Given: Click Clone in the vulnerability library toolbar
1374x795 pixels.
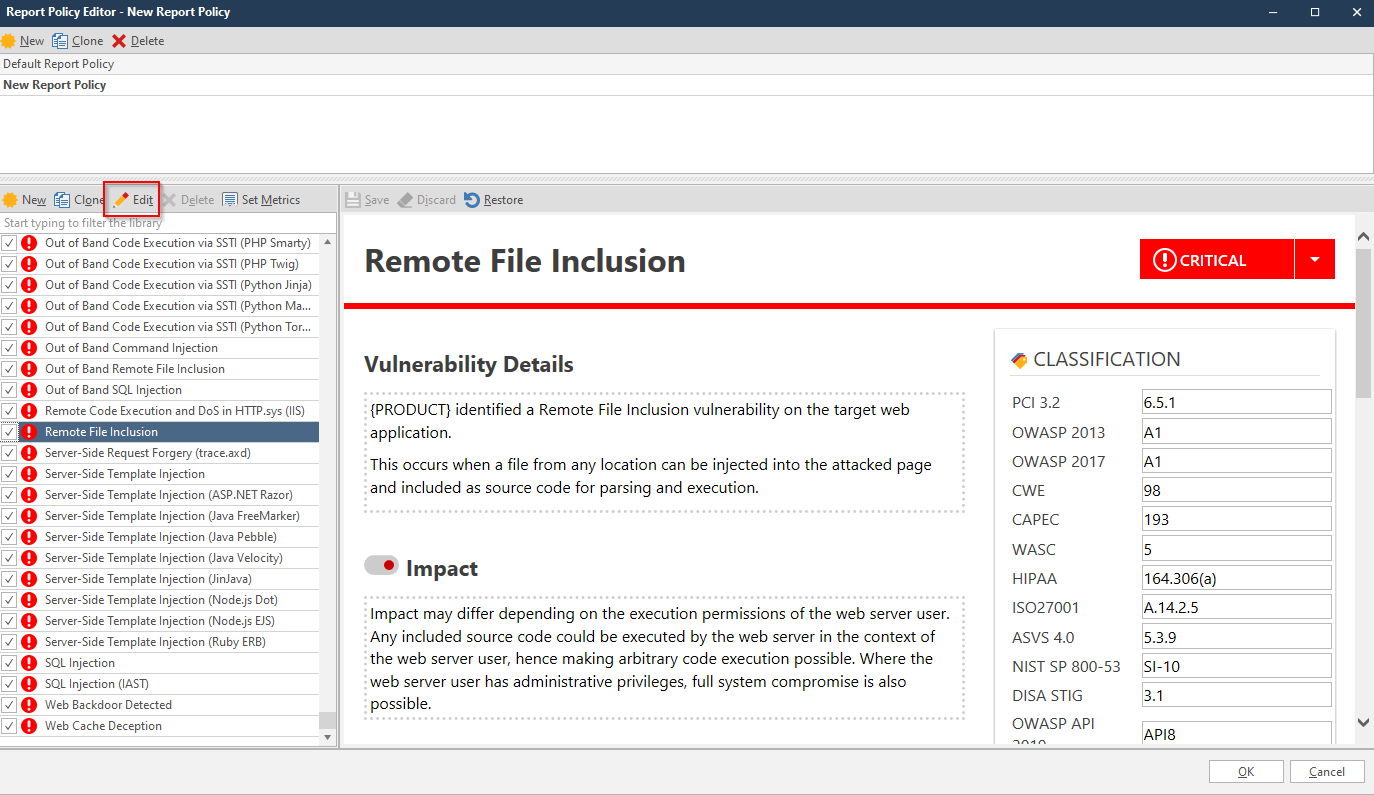Looking at the screenshot, I should pyautogui.click(x=79, y=200).
